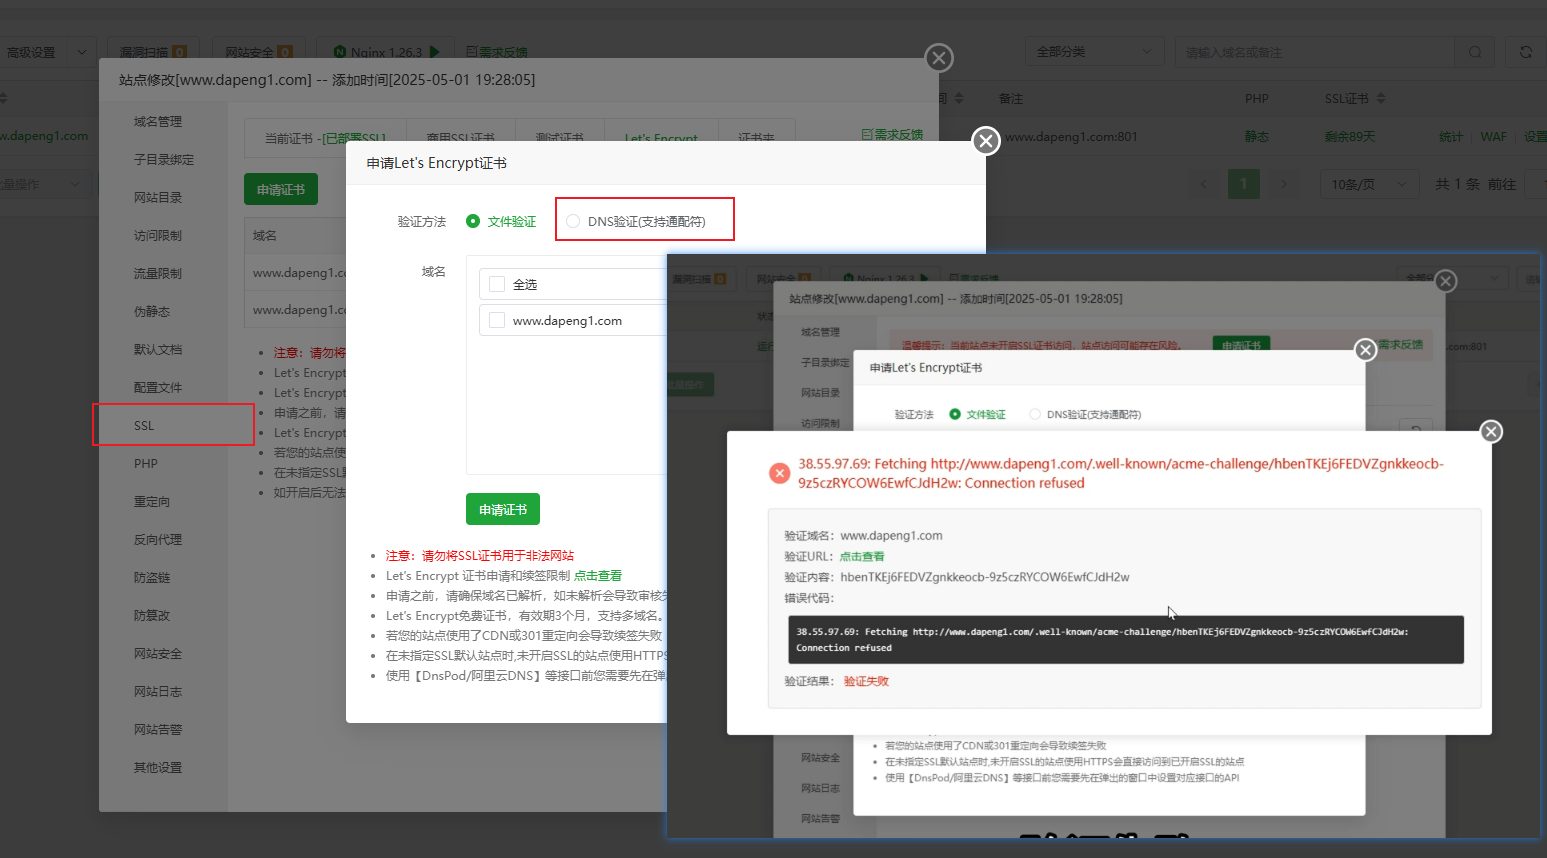The height and width of the screenshot is (858, 1547).
Task: Select the 文件验证 radio button
Action: coord(473,221)
